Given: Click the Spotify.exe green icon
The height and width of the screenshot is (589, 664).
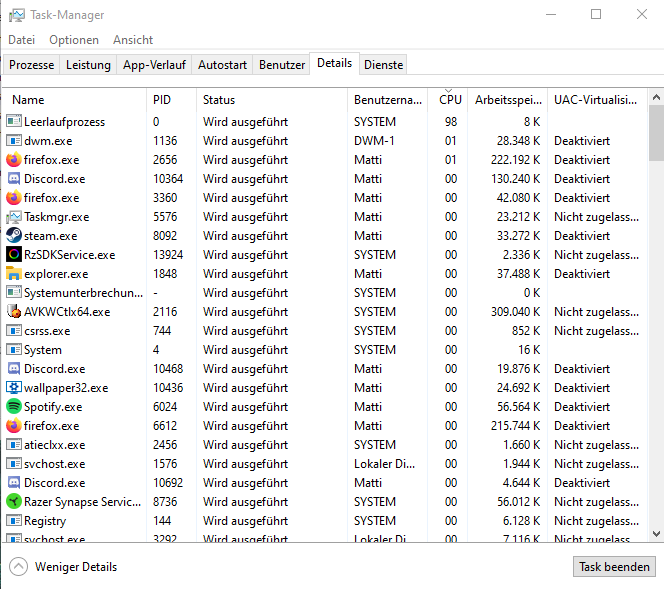Looking at the screenshot, I should coord(14,406).
